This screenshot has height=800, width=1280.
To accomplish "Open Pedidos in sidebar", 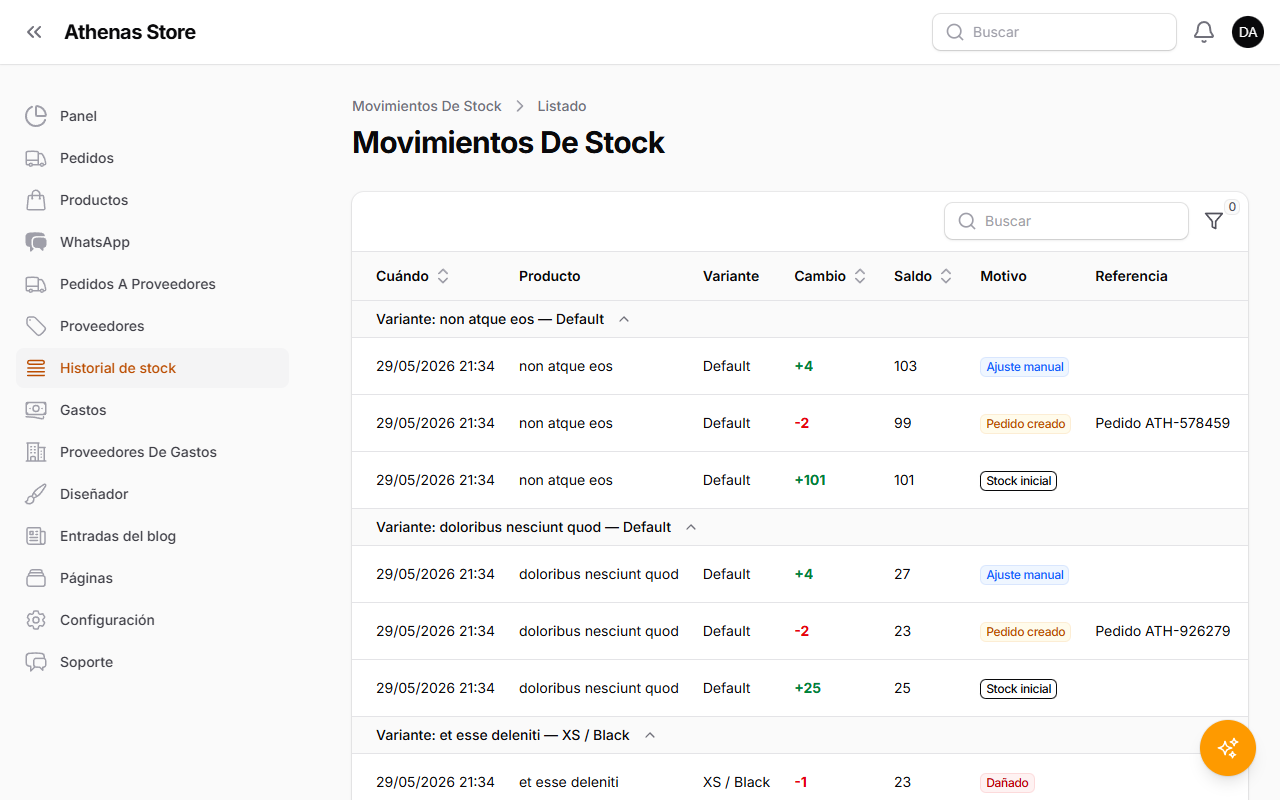I will tap(152, 158).
